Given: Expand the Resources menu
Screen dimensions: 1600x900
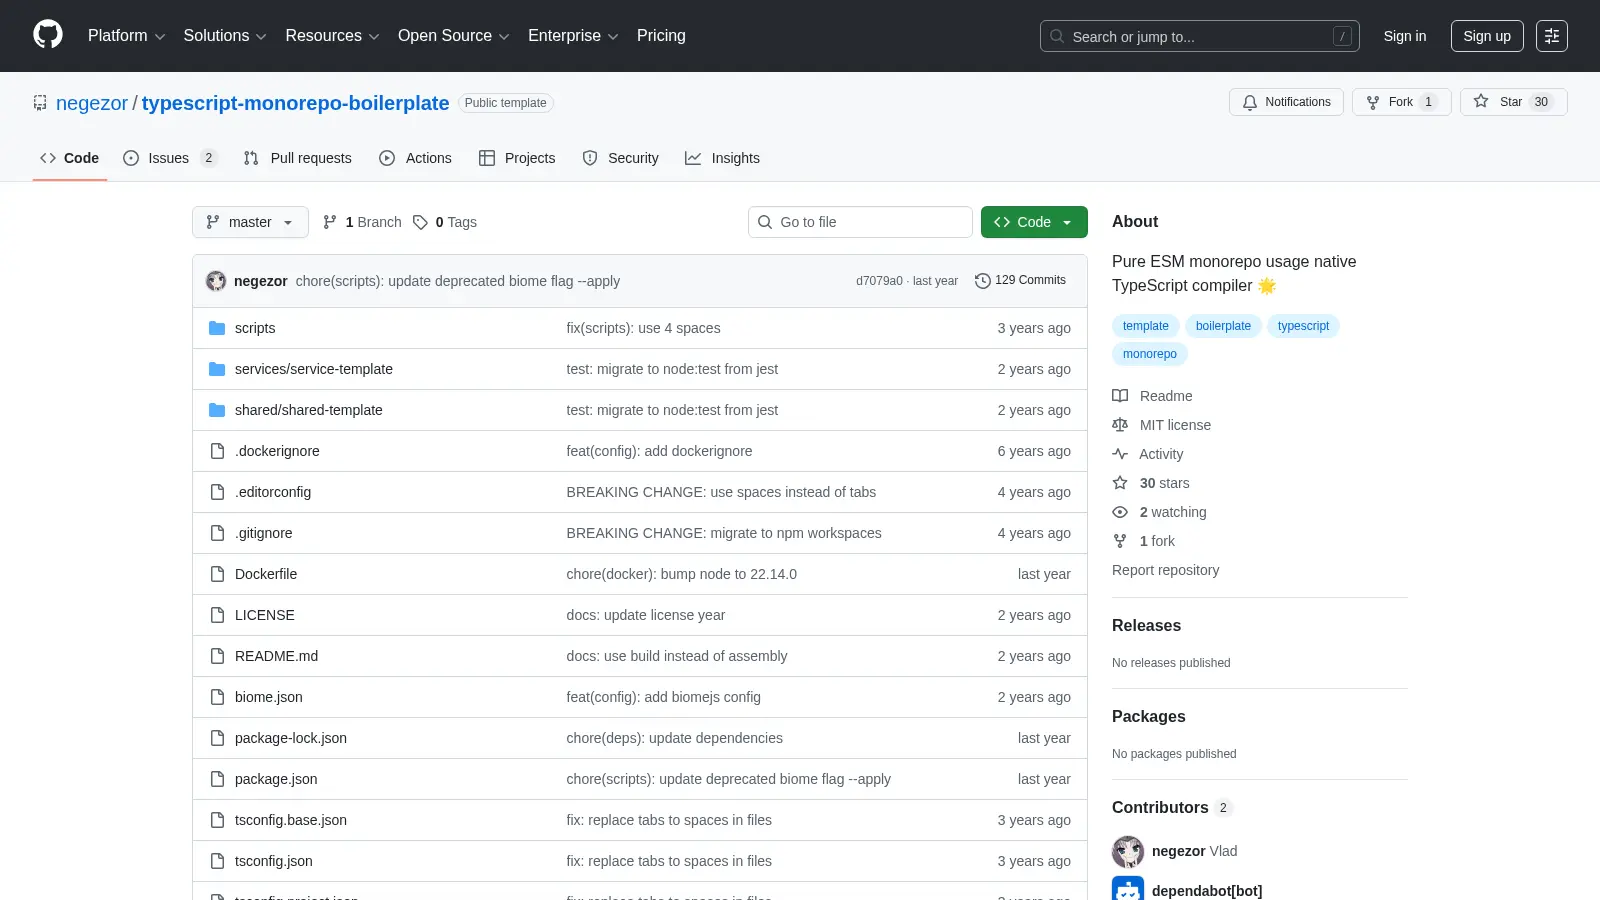Looking at the screenshot, I should tap(332, 36).
